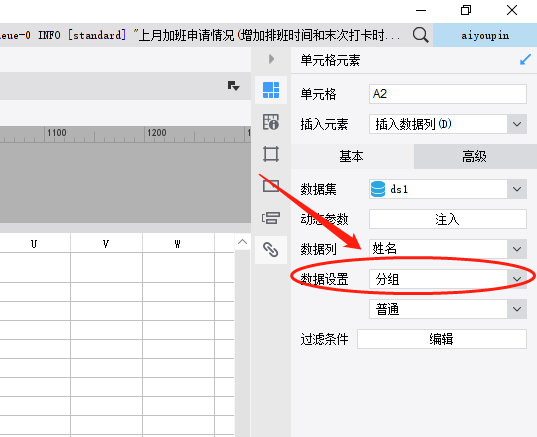Open the cell element panel icon
Image resolution: width=537 pixels, height=437 pixels.
pos(271,90)
